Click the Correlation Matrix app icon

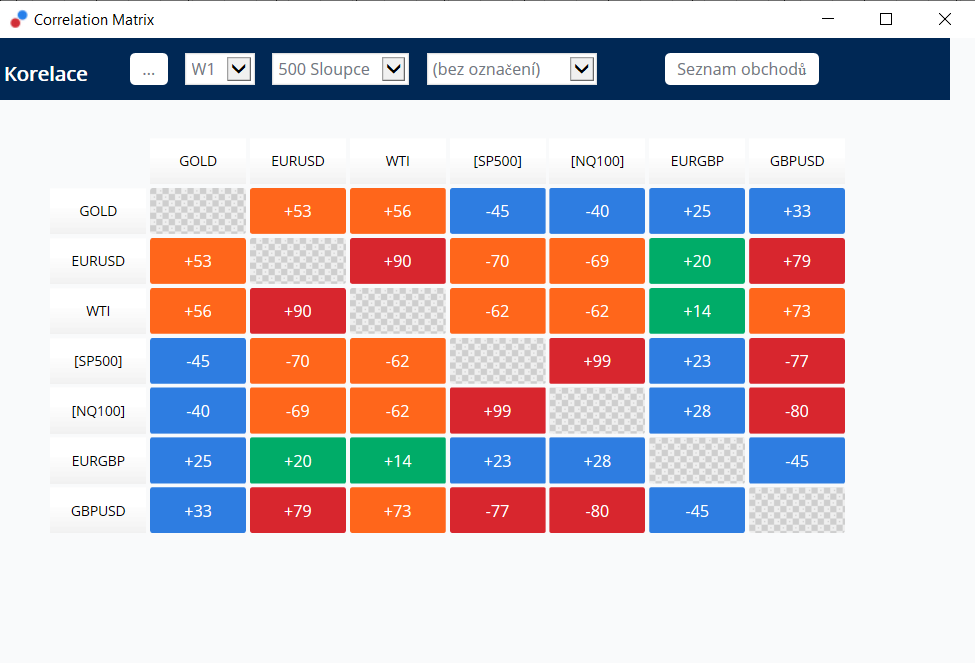point(19,19)
